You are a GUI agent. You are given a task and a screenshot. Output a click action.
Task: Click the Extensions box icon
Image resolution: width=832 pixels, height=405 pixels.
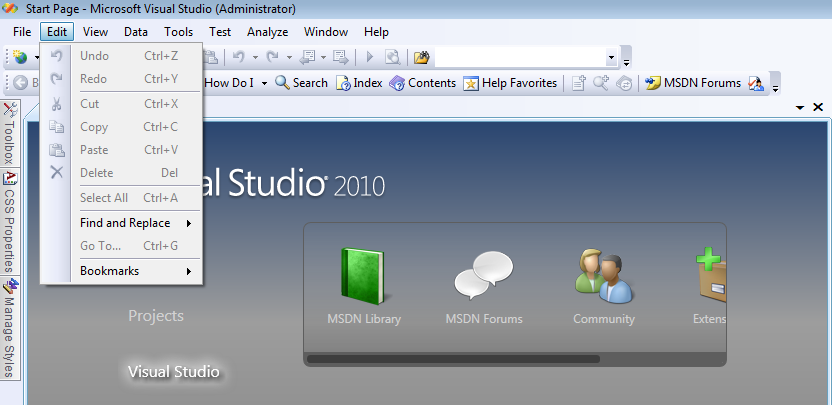pos(711,276)
